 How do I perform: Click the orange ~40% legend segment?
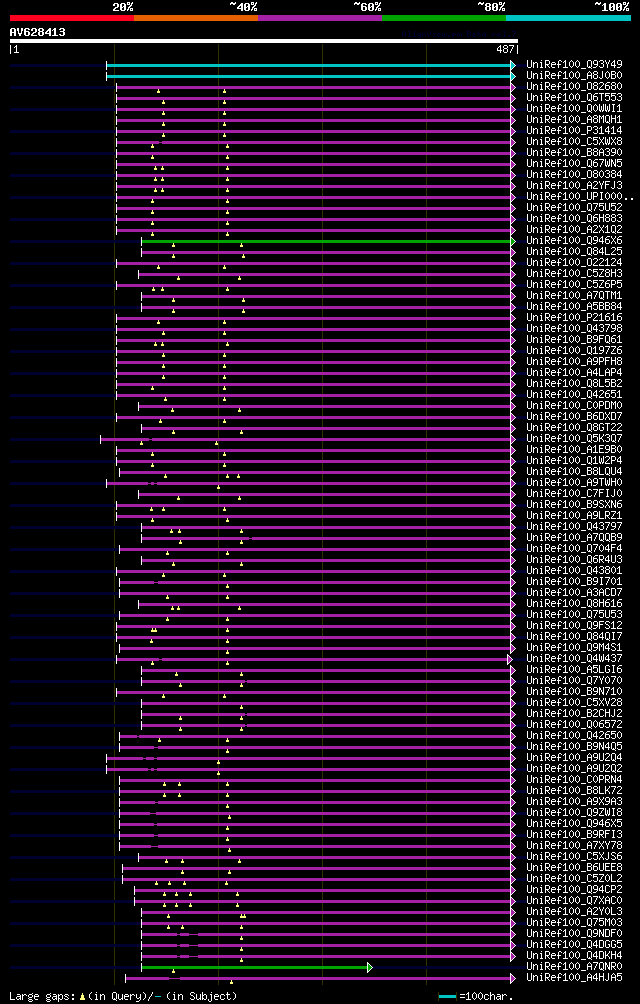(x=196, y=18)
